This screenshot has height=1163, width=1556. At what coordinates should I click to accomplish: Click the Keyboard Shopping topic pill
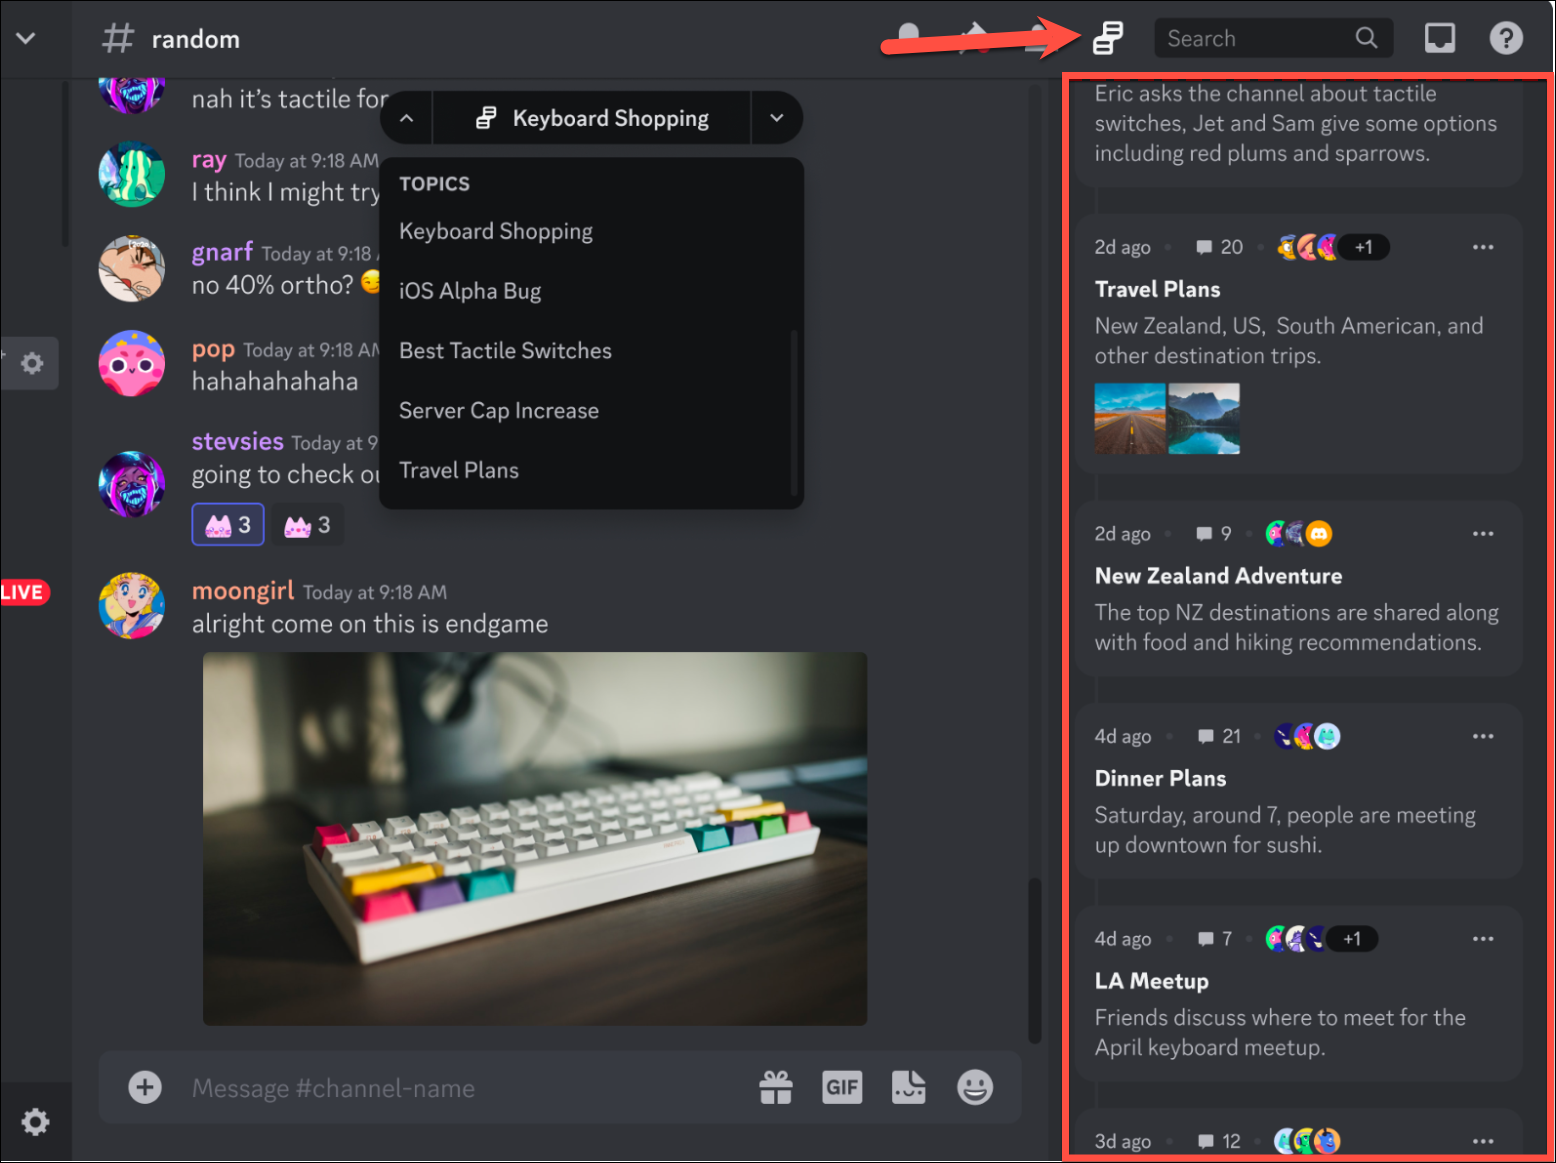click(592, 118)
